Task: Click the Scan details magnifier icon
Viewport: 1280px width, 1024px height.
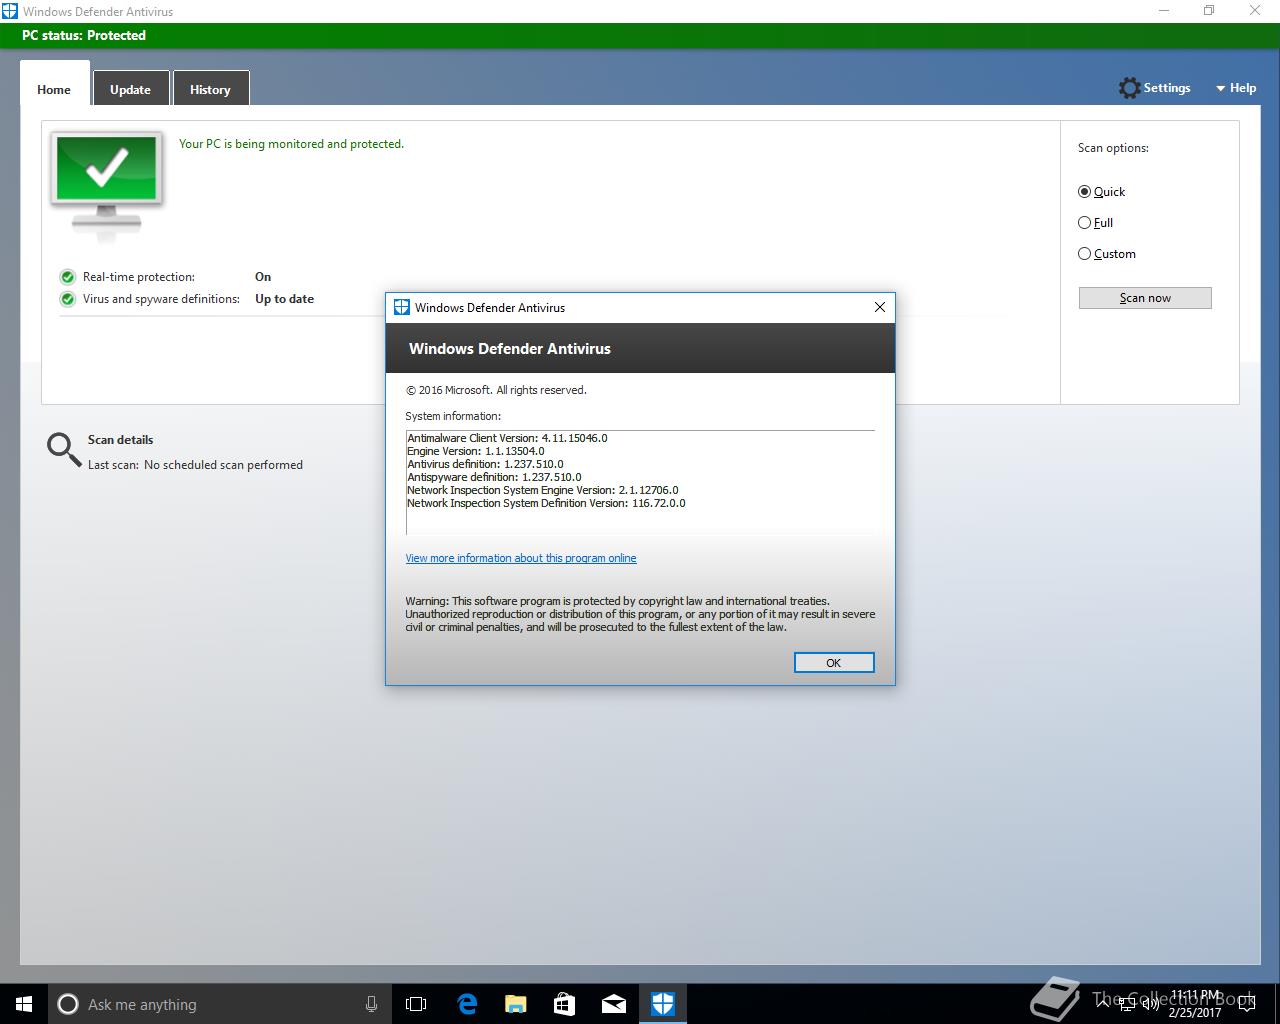Action: tap(64, 450)
